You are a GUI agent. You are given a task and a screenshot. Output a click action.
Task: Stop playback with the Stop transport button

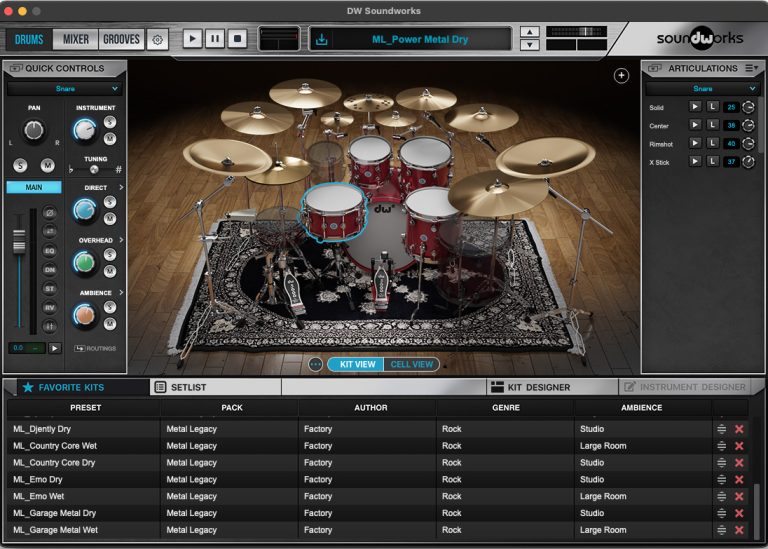[x=238, y=39]
